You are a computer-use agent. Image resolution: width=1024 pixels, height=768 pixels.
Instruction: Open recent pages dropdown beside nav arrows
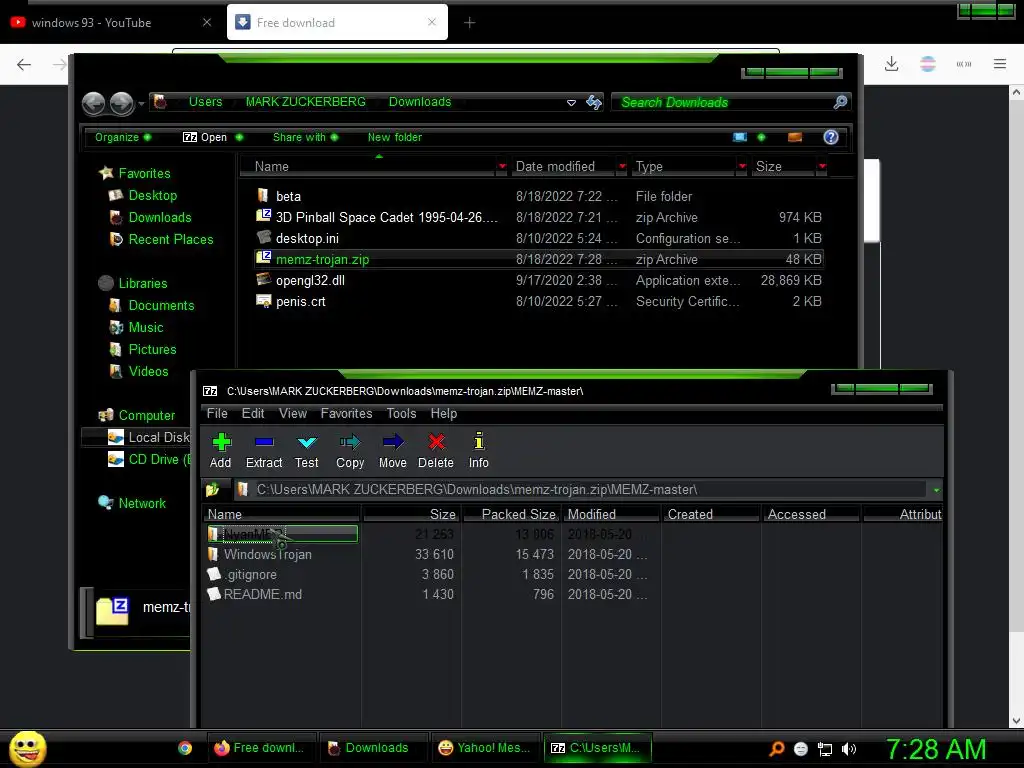(141, 103)
